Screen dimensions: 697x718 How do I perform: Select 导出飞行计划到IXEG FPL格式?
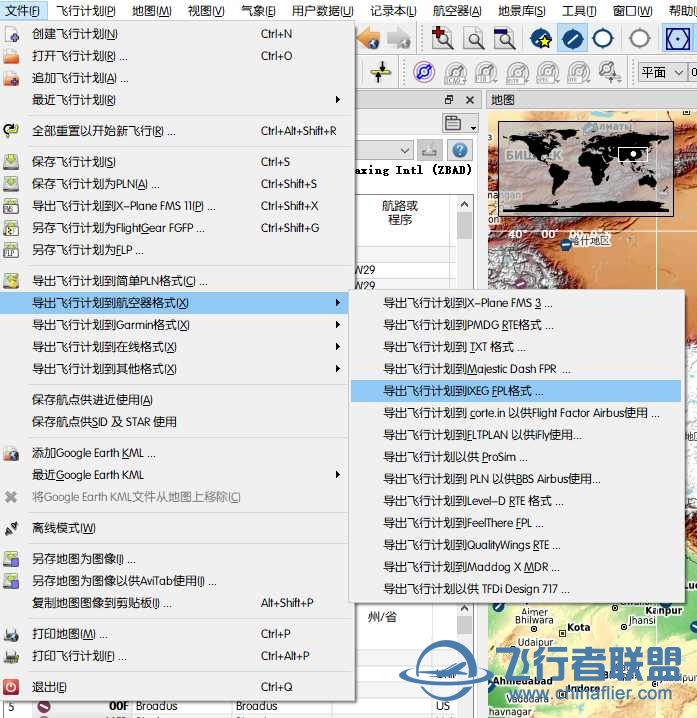point(516,391)
